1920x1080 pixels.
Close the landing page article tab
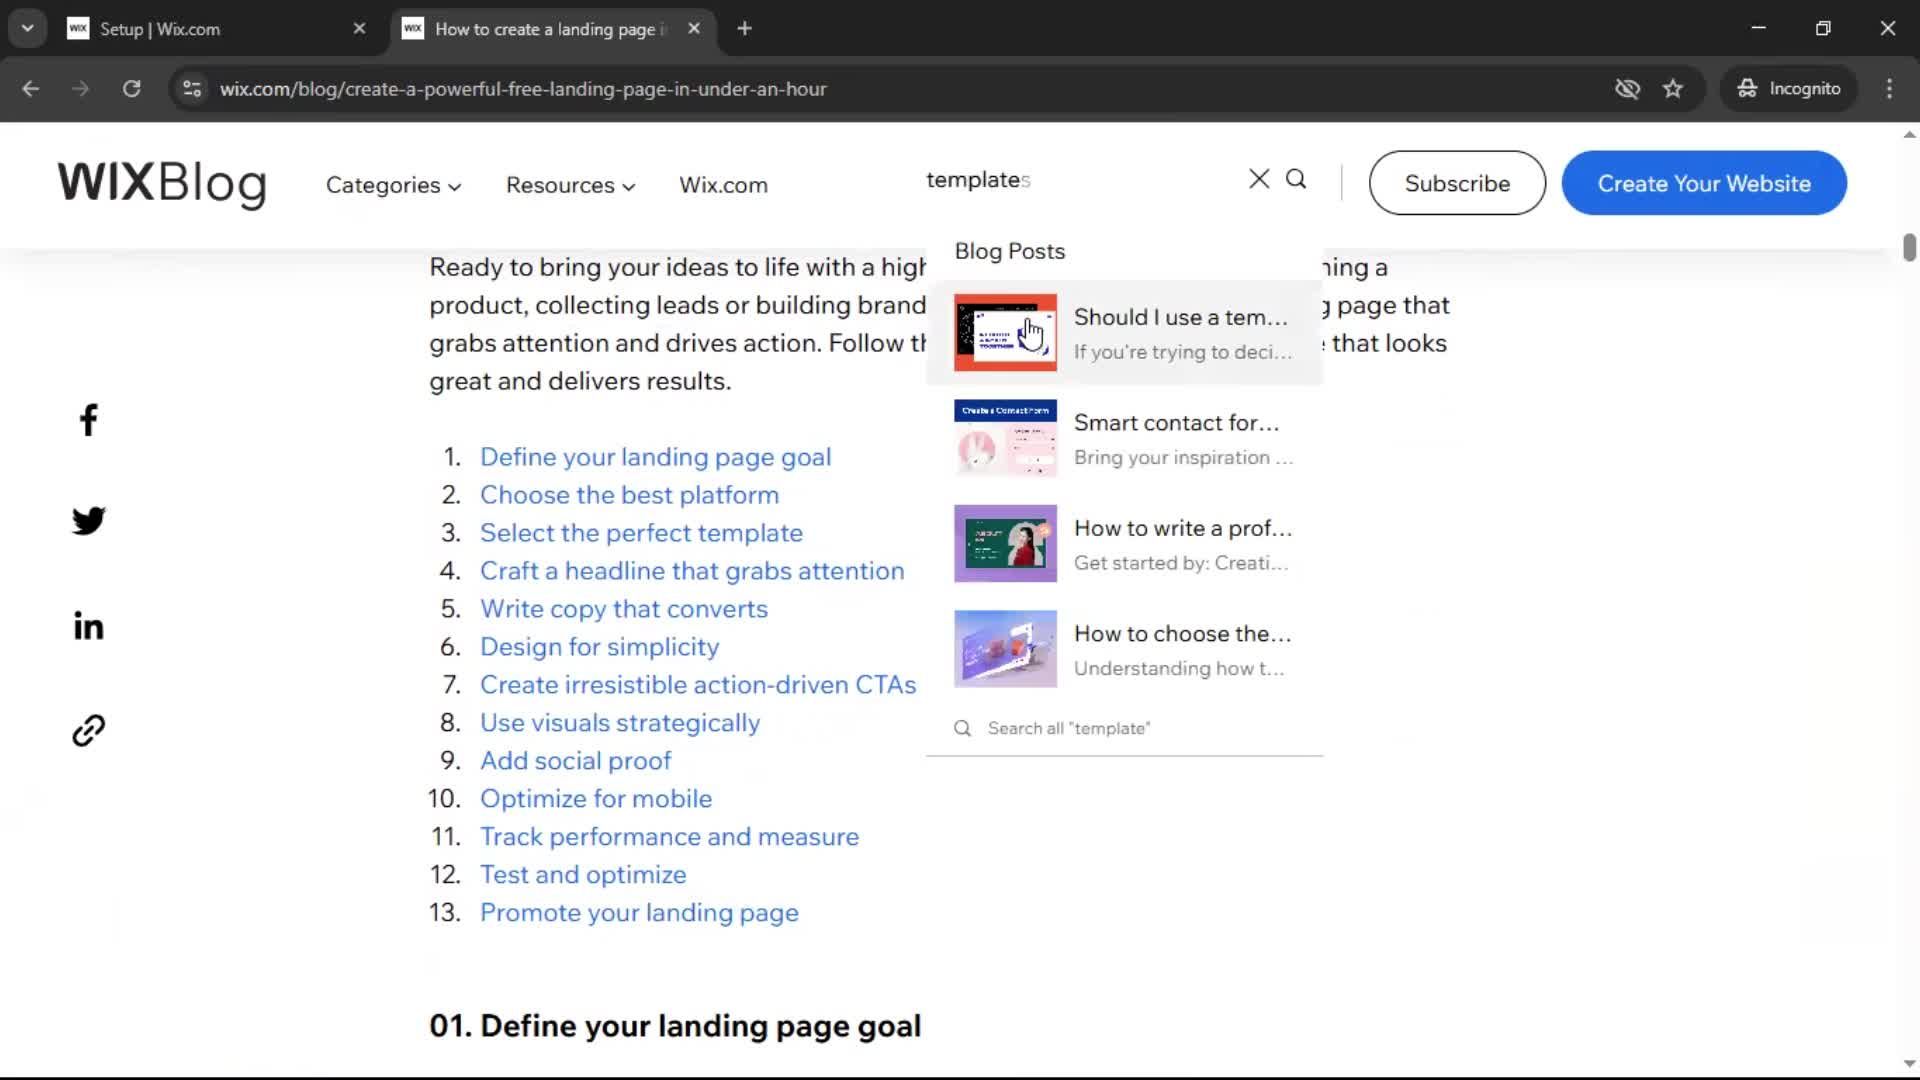click(x=694, y=29)
